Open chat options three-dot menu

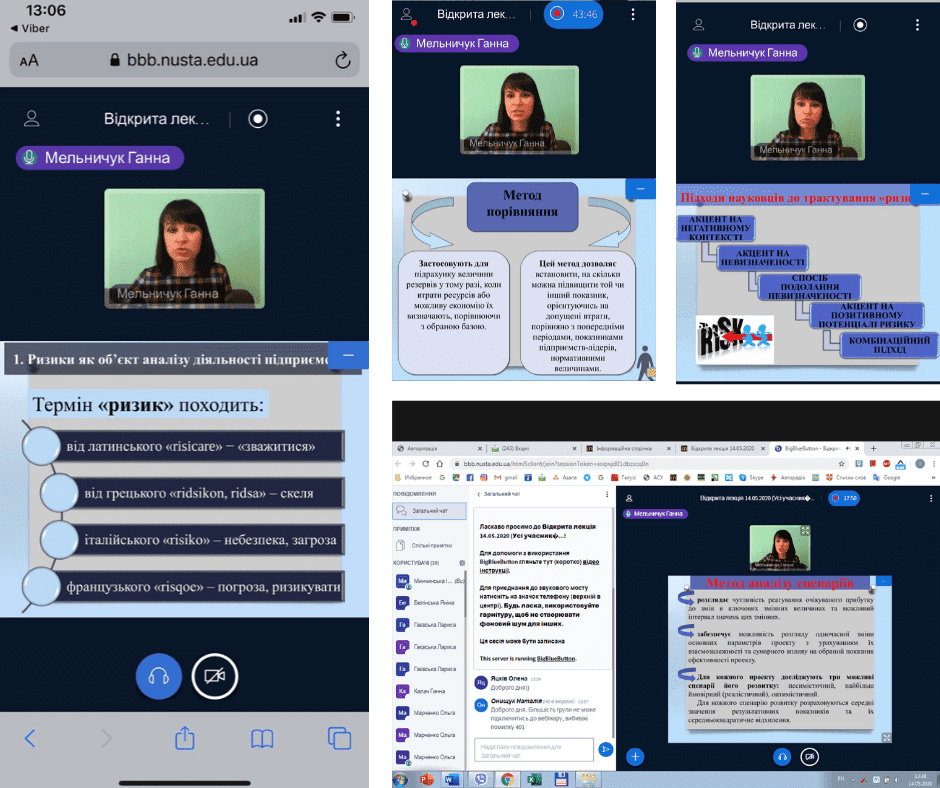(607, 494)
